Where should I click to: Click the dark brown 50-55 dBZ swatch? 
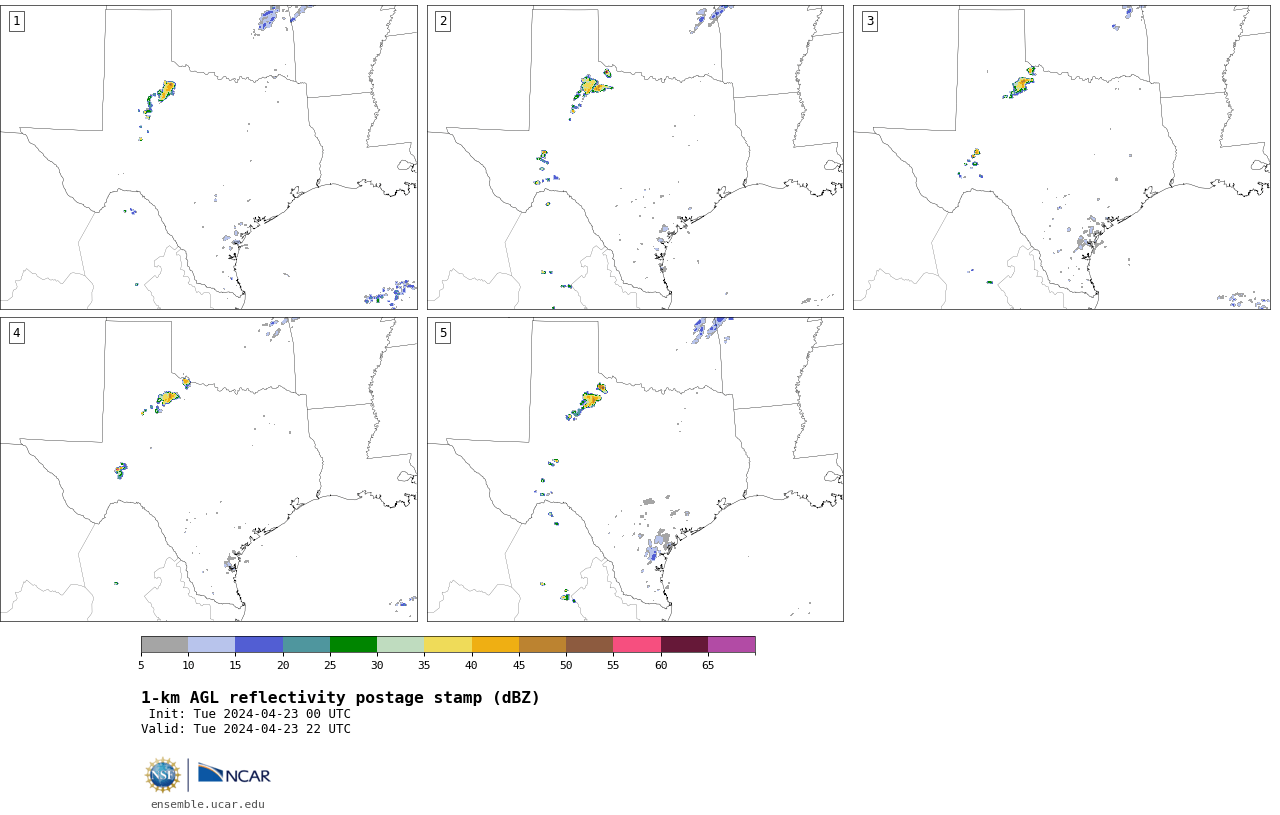(x=589, y=644)
